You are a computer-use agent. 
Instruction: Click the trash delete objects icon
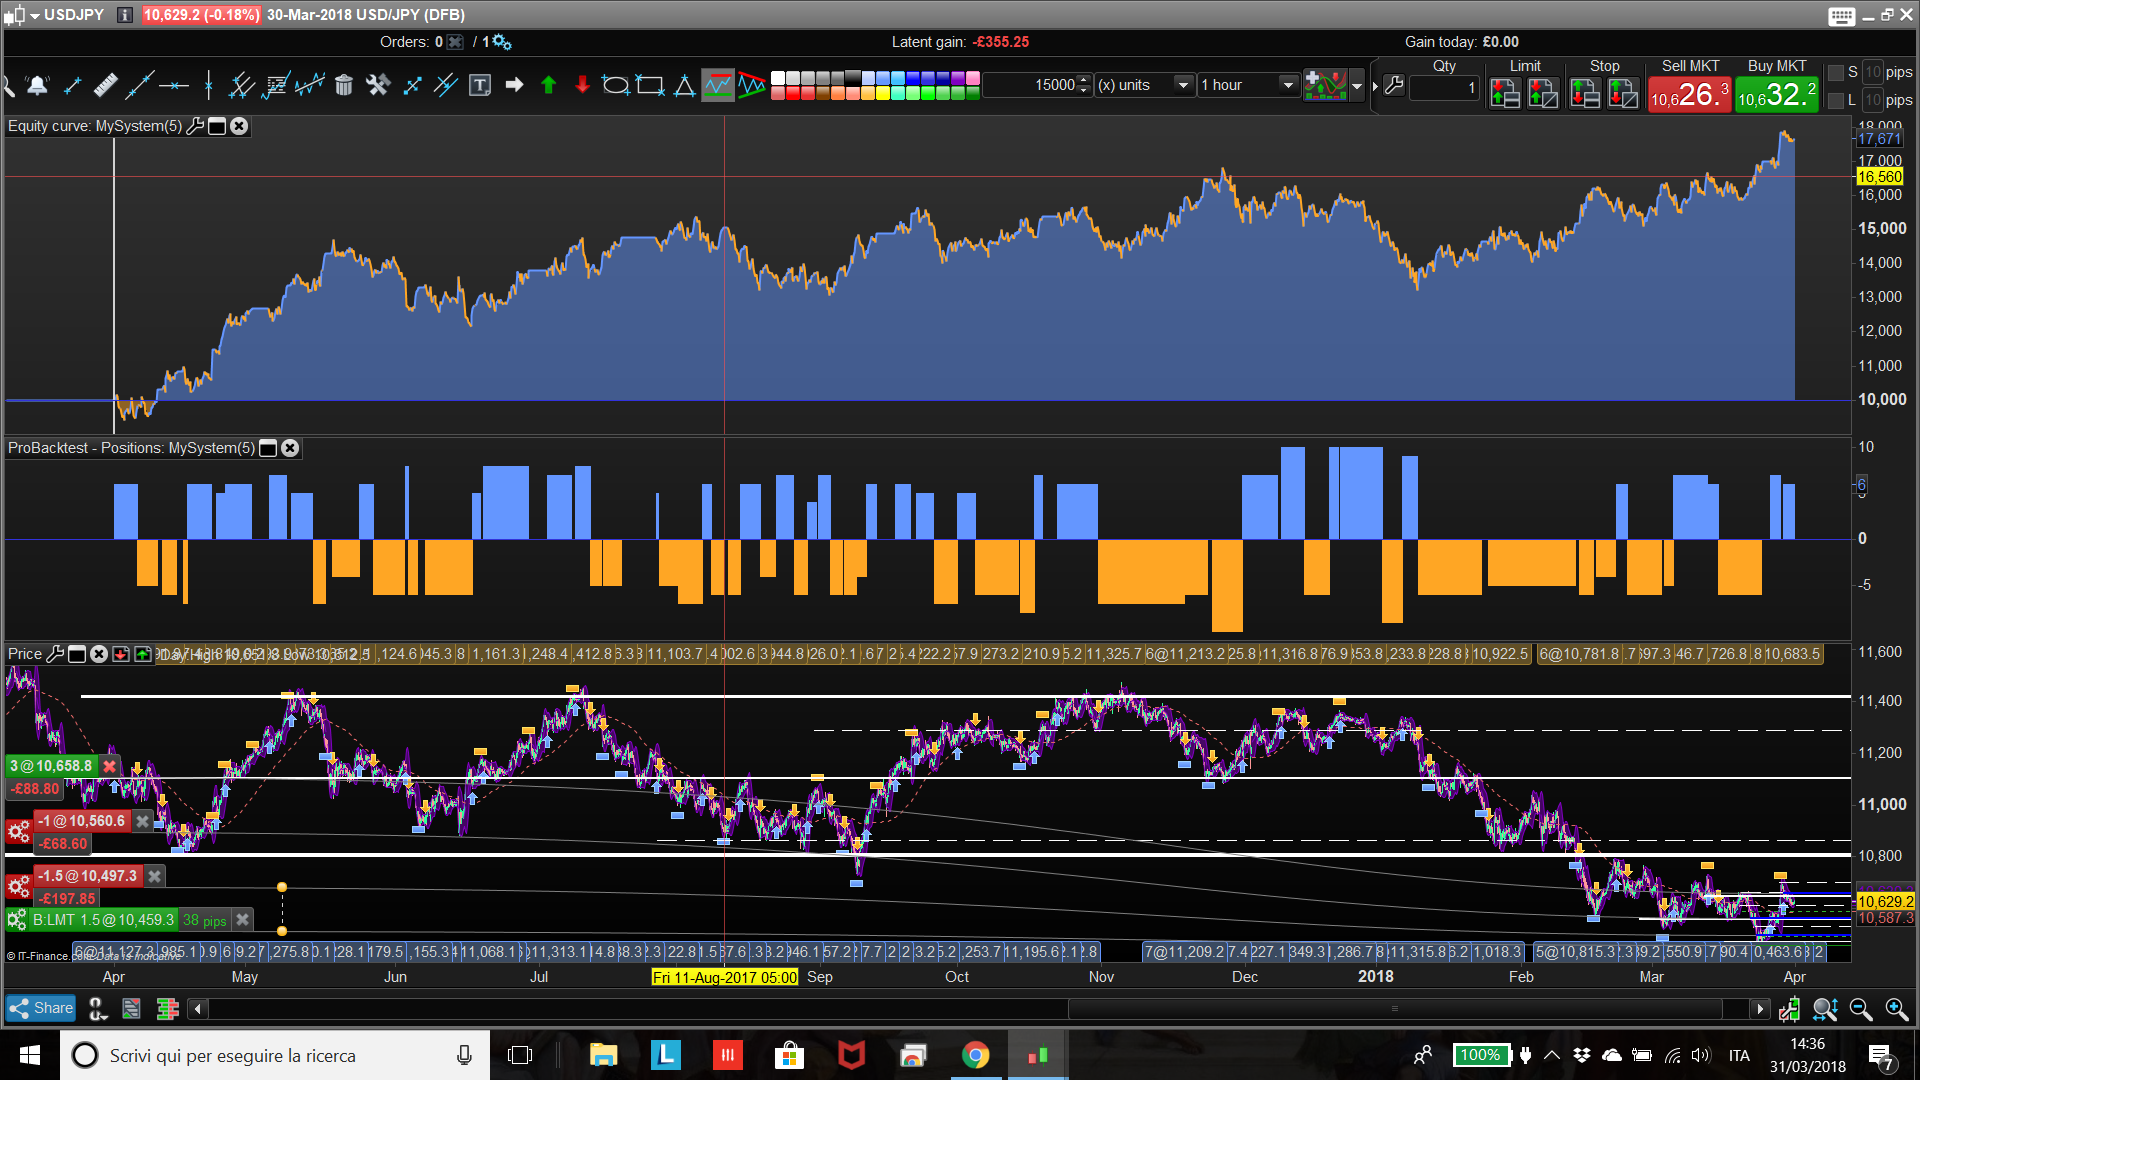[x=344, y=85]
